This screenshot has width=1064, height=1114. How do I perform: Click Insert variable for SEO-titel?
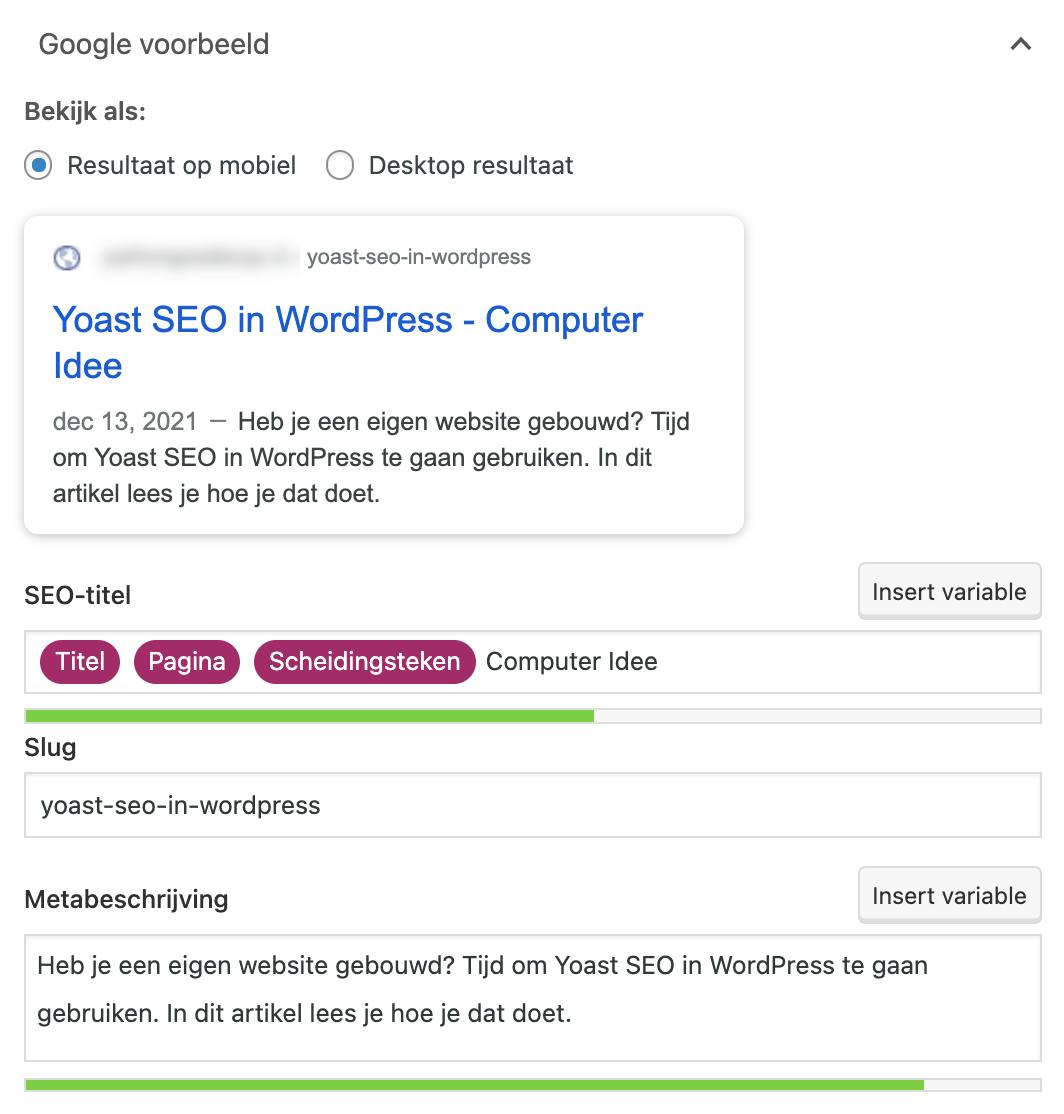click(x=948, y=592)
